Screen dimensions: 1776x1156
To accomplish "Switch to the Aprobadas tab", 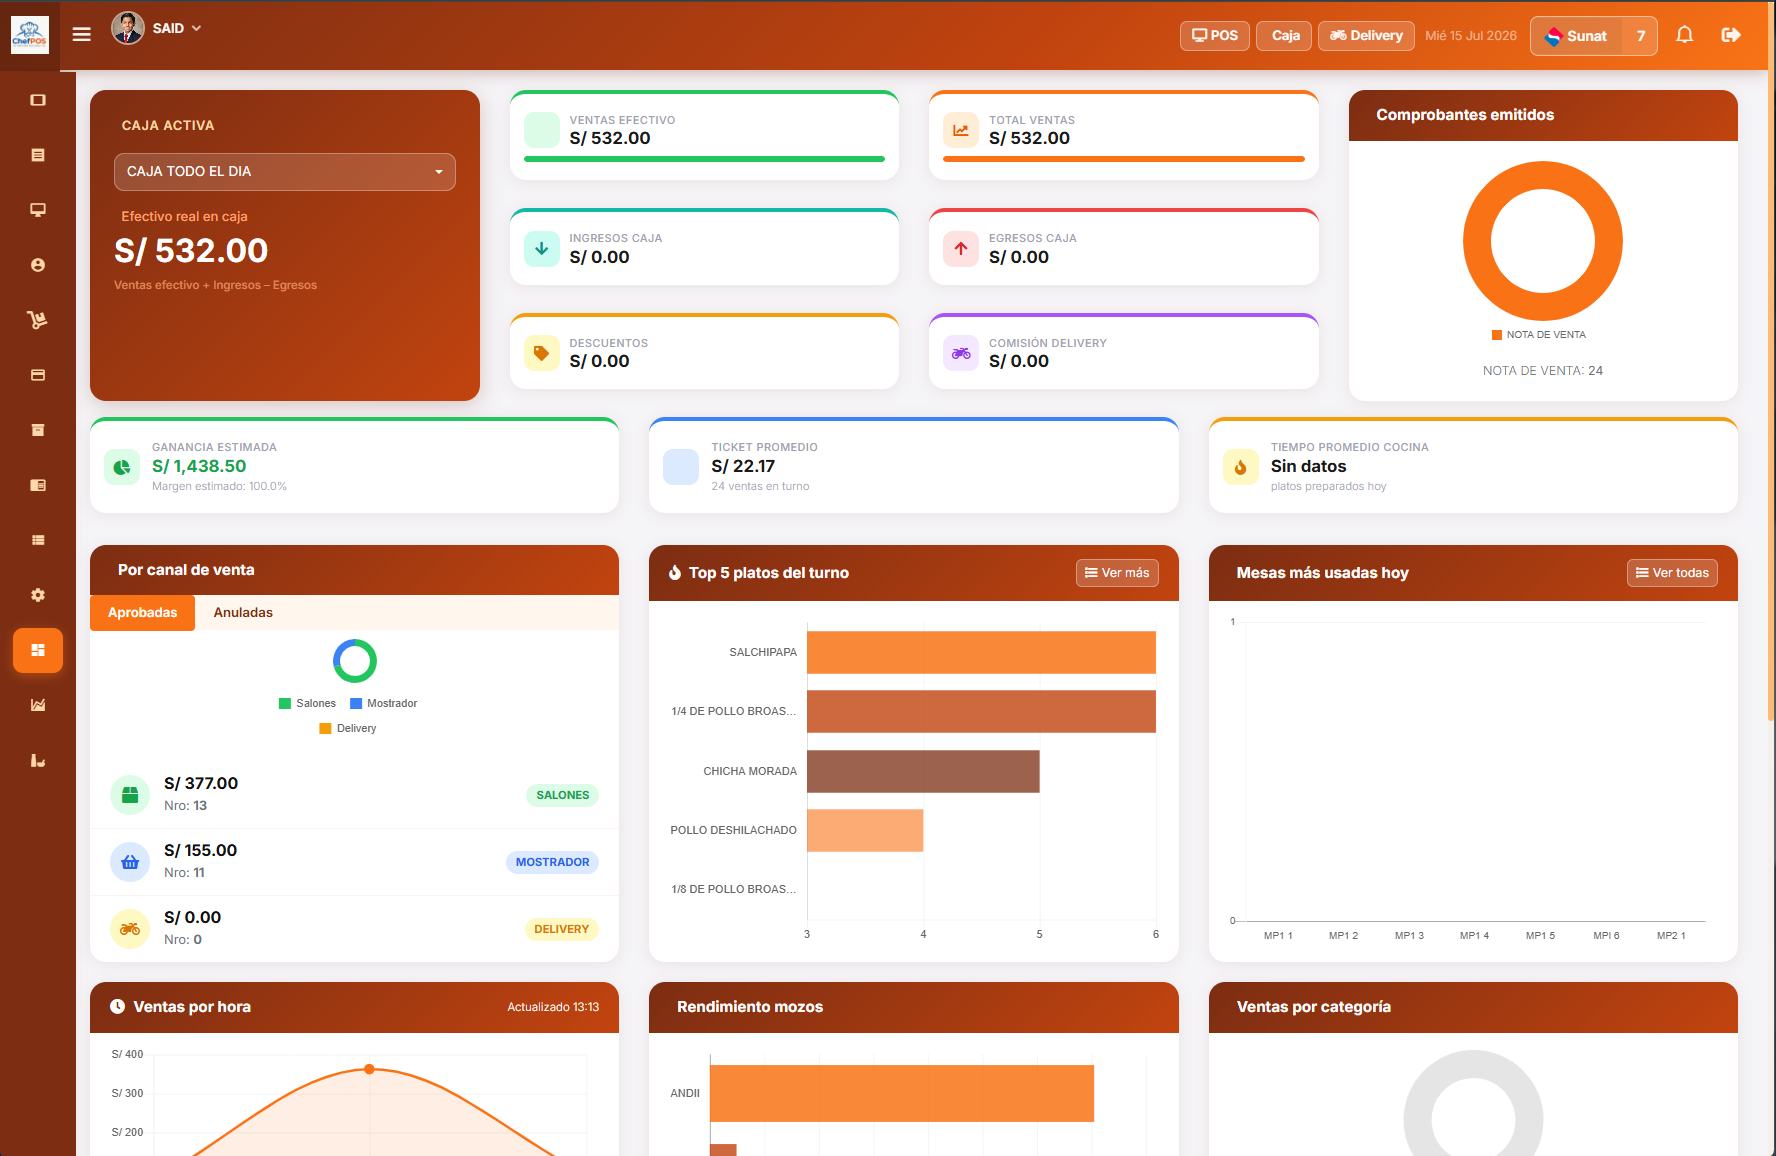I will pyautogui.click(x=142, y=613).
